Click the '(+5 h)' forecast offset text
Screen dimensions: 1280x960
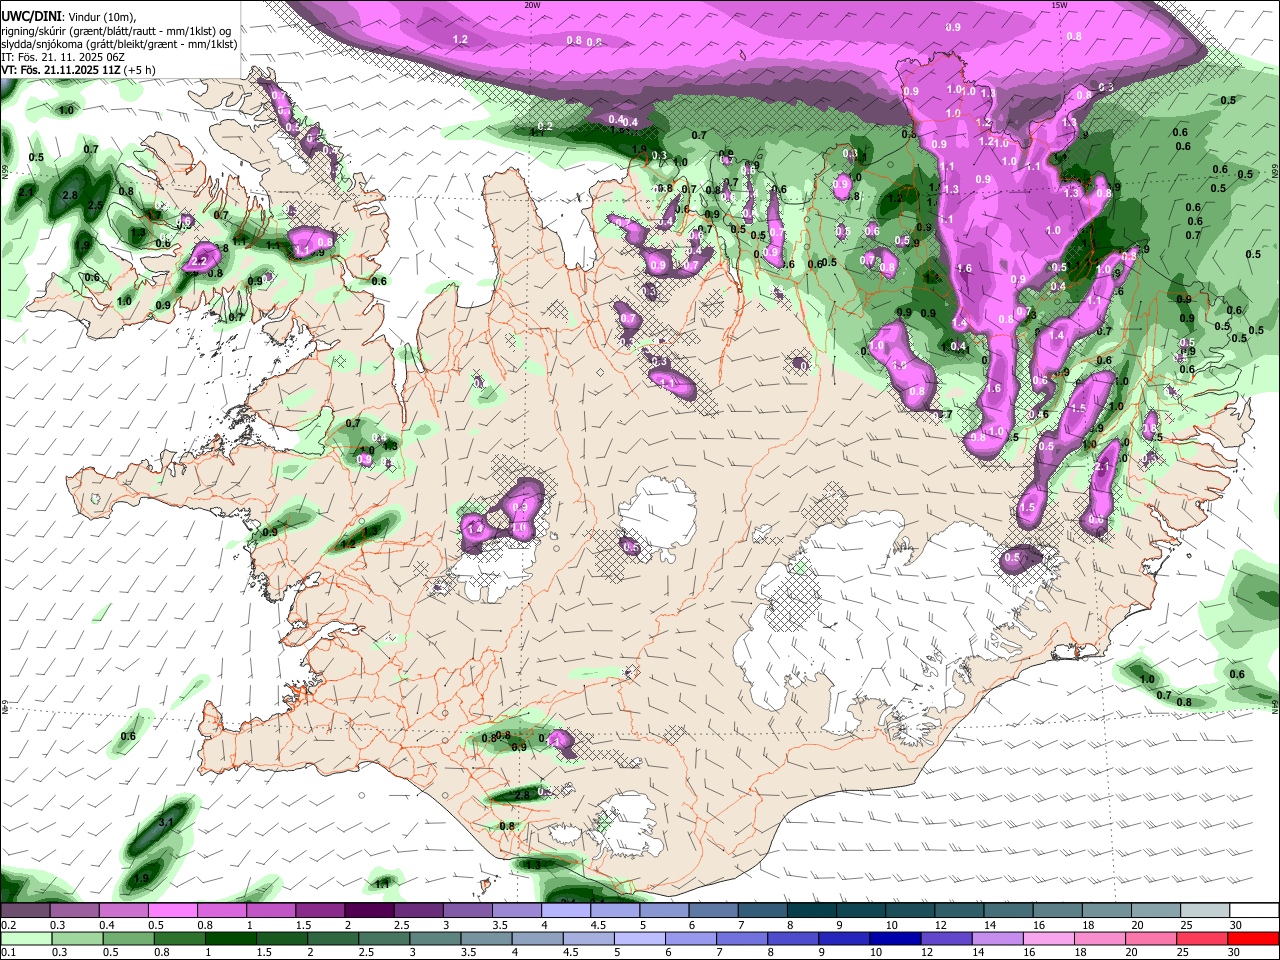pyautogui.click(x=139, y=70)
